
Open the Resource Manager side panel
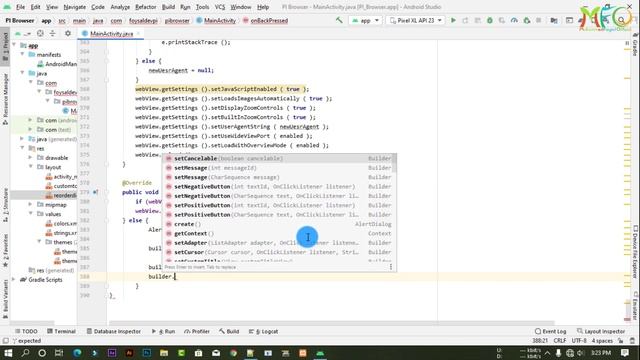(x=5, y=99)
